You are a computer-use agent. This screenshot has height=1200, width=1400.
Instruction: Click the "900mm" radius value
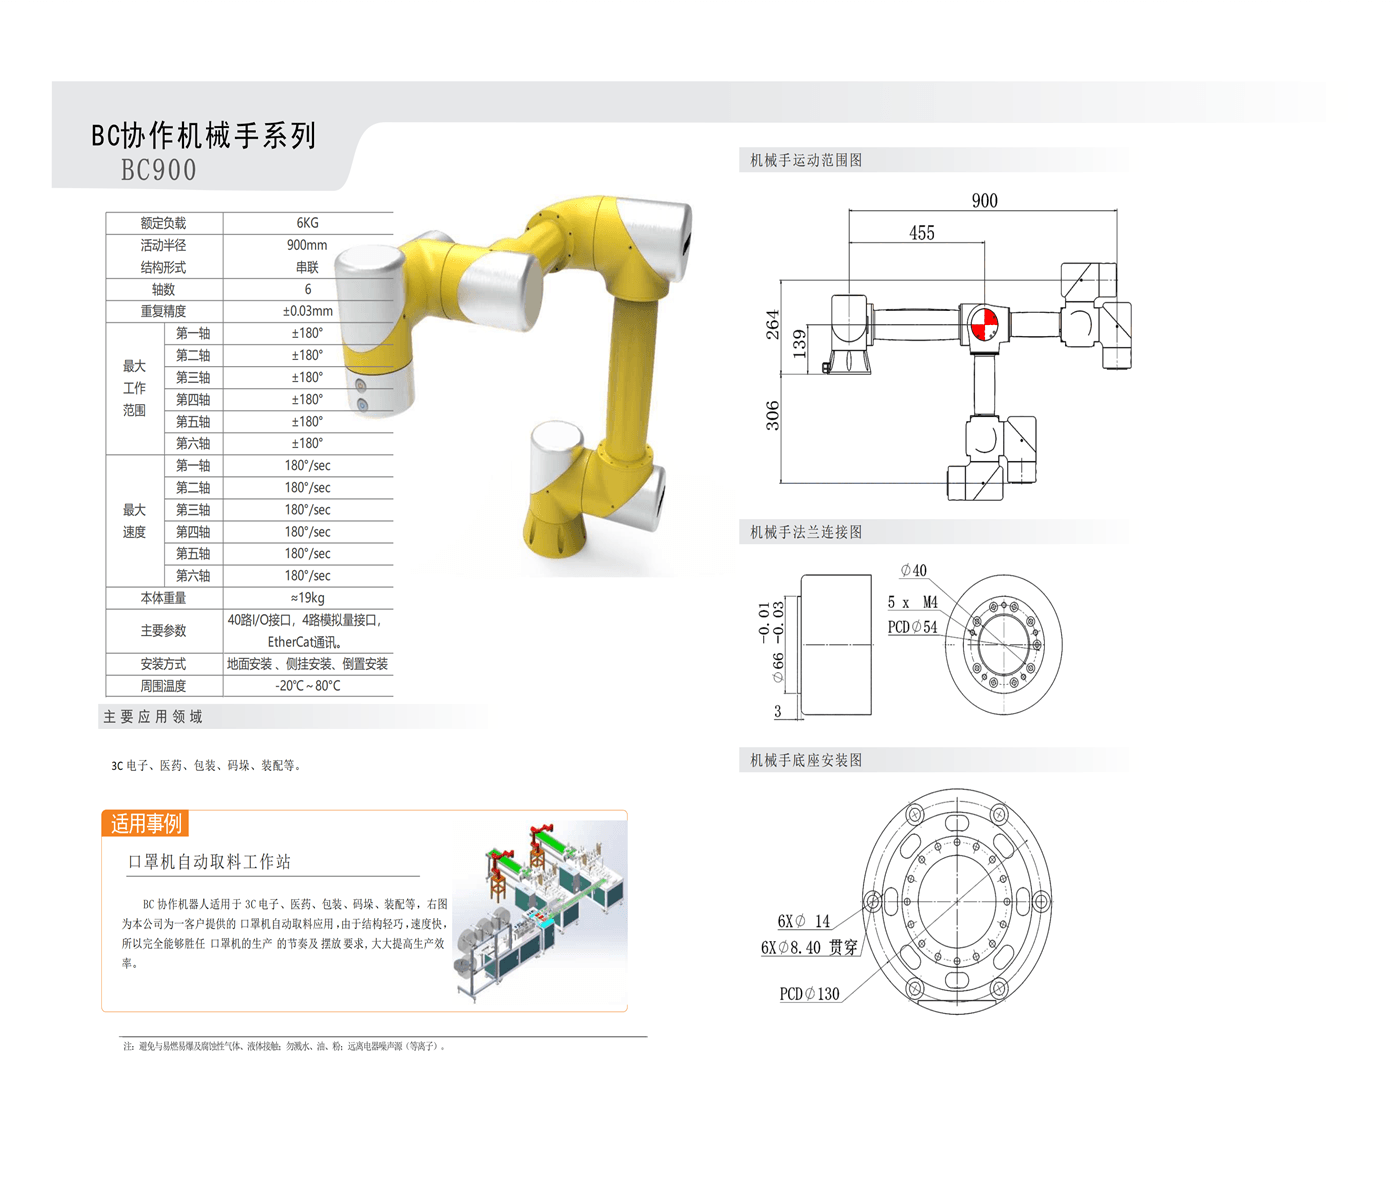307,245
